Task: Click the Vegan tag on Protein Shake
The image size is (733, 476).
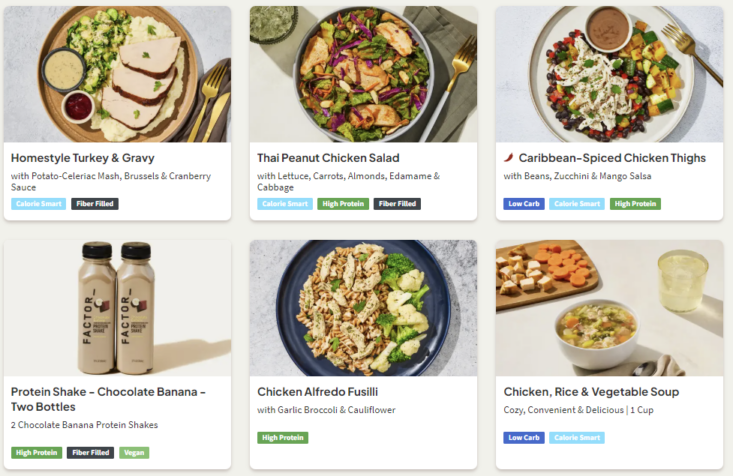Action: (134, 453)
